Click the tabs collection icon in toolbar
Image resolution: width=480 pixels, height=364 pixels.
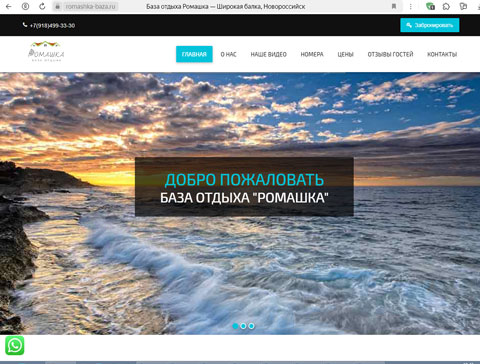(463, 6)
